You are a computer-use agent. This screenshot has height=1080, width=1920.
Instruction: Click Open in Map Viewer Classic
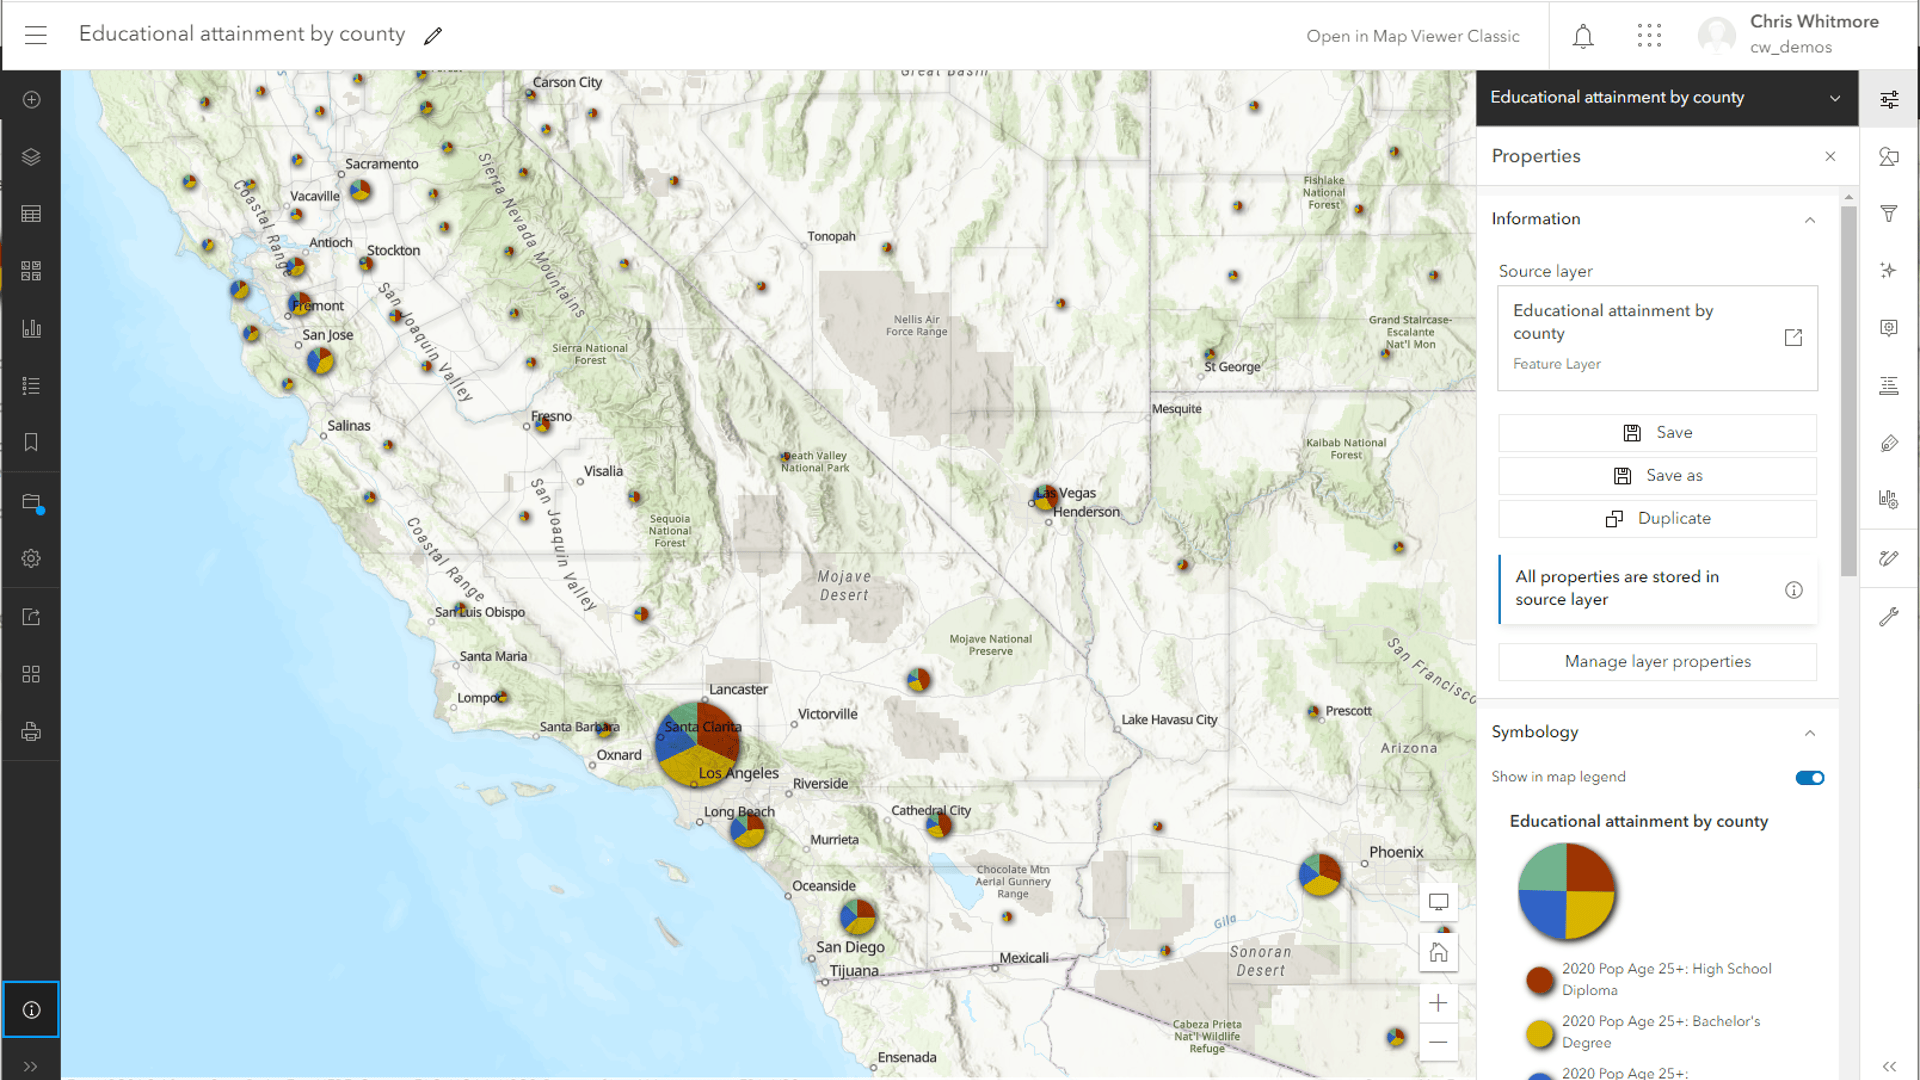(1413, 35)
